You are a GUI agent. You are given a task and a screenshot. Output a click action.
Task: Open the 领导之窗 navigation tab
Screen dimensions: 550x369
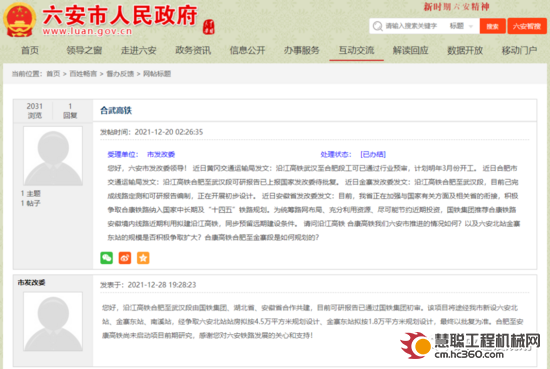coord(84,51)
